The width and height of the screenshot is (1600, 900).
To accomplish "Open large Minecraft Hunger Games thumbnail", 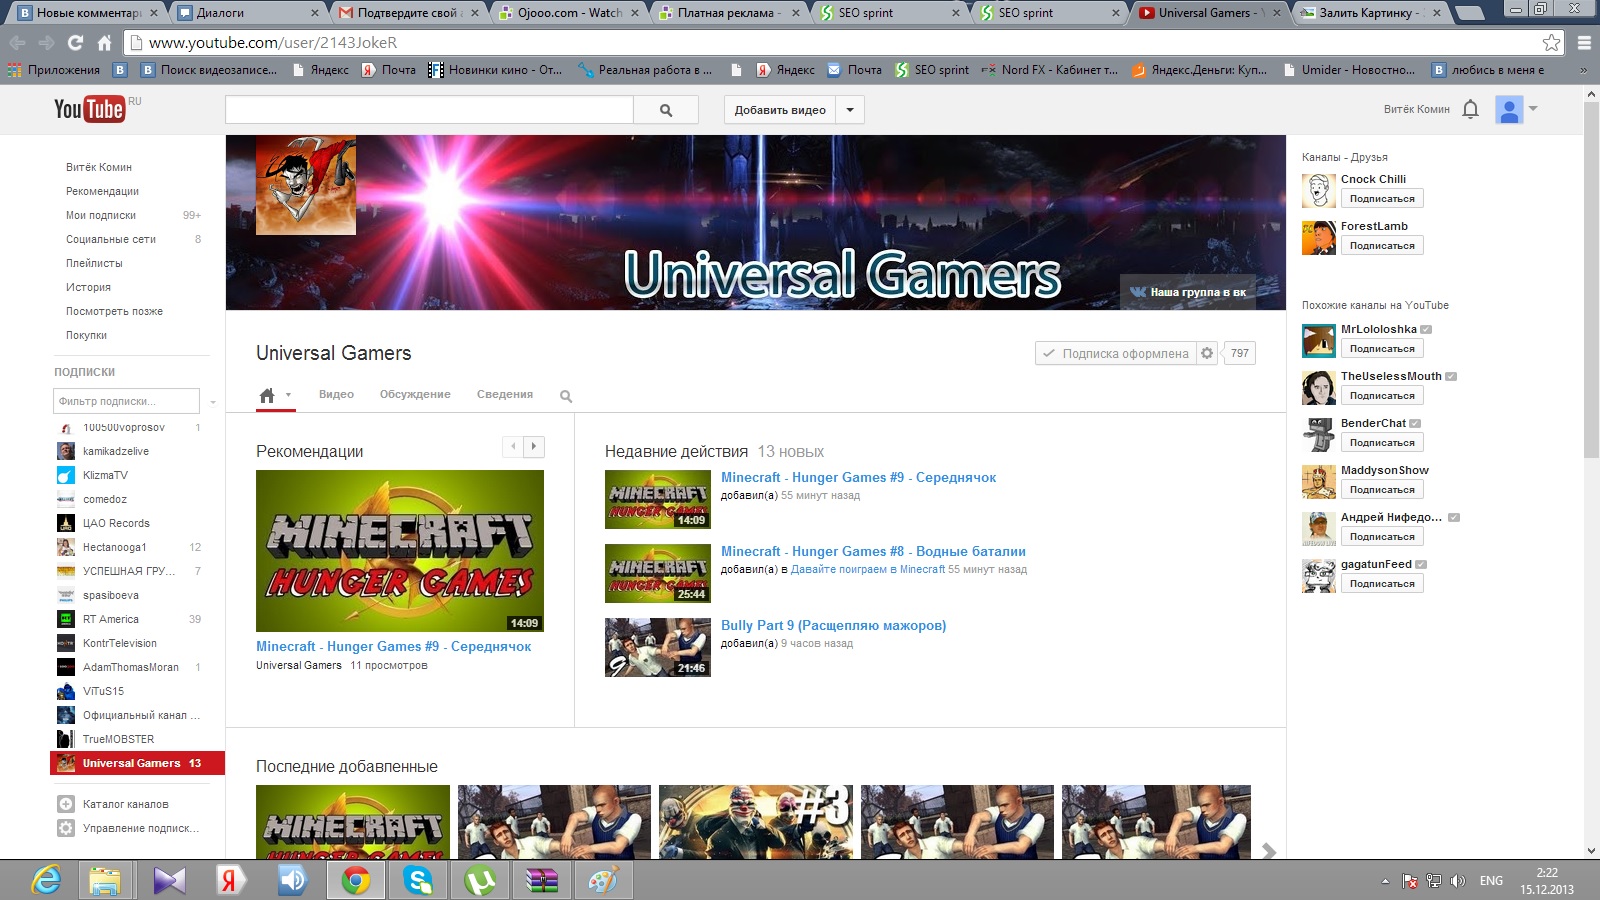I will pyautogui.click(x=400, y=551).
